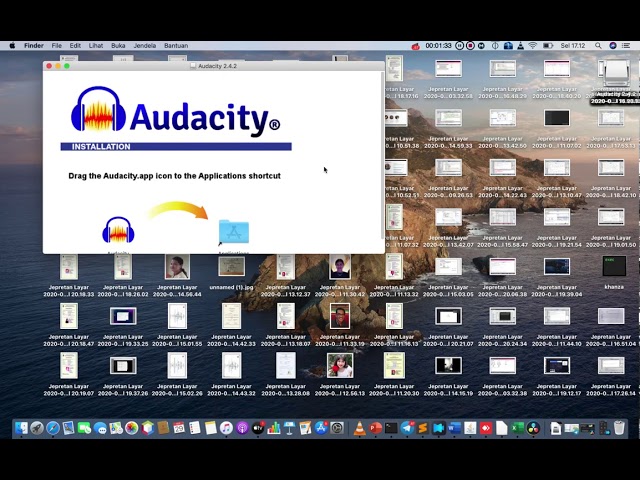Select the Audacity disk image on the desktop
Image resolution: width=640 pixels, height=480 pixels.
click(x=616, y=72)
